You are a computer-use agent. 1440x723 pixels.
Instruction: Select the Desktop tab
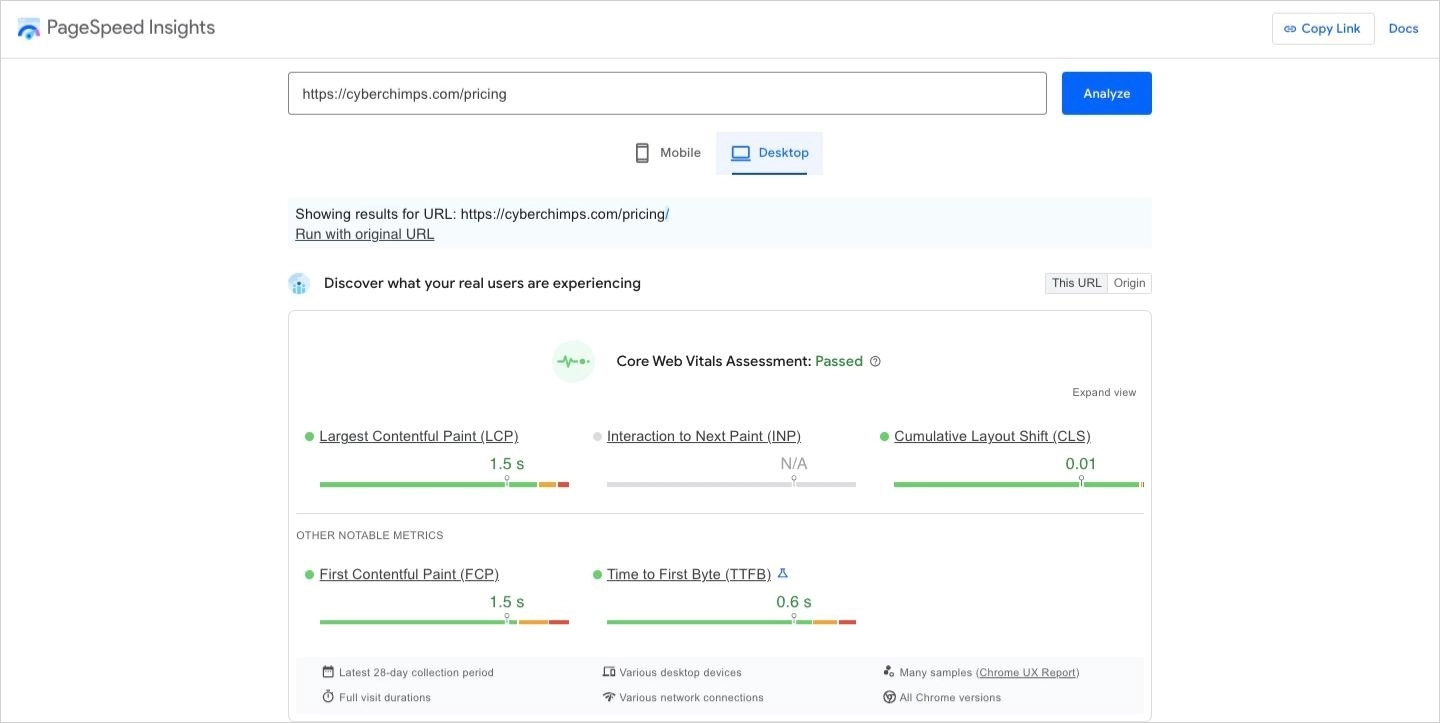[769, 153]
